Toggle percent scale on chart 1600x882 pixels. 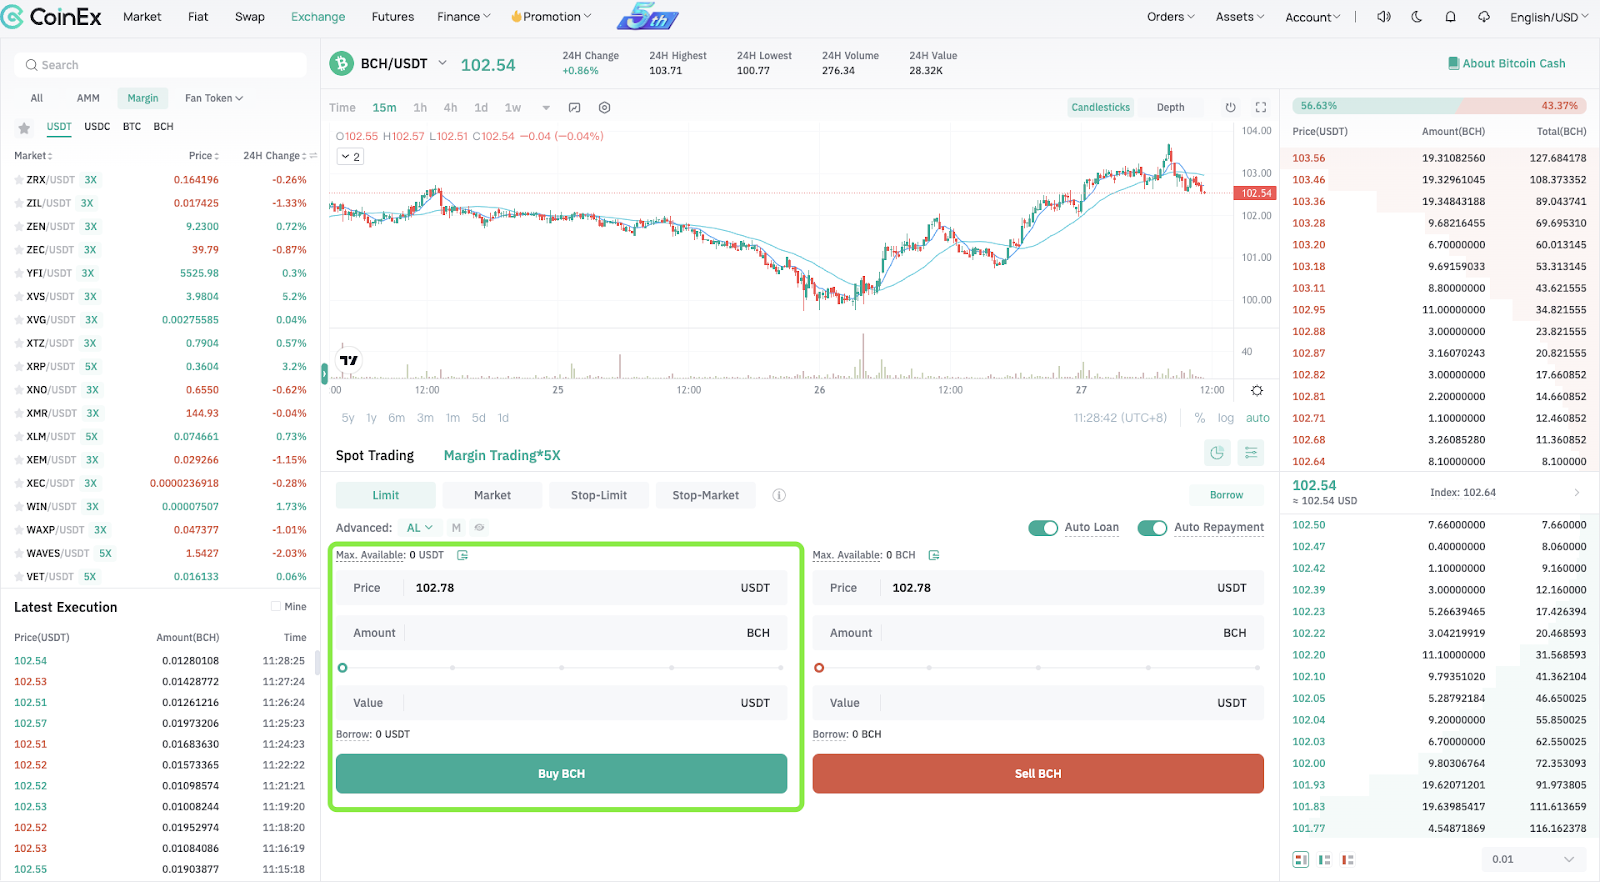tap(1199, 418)
